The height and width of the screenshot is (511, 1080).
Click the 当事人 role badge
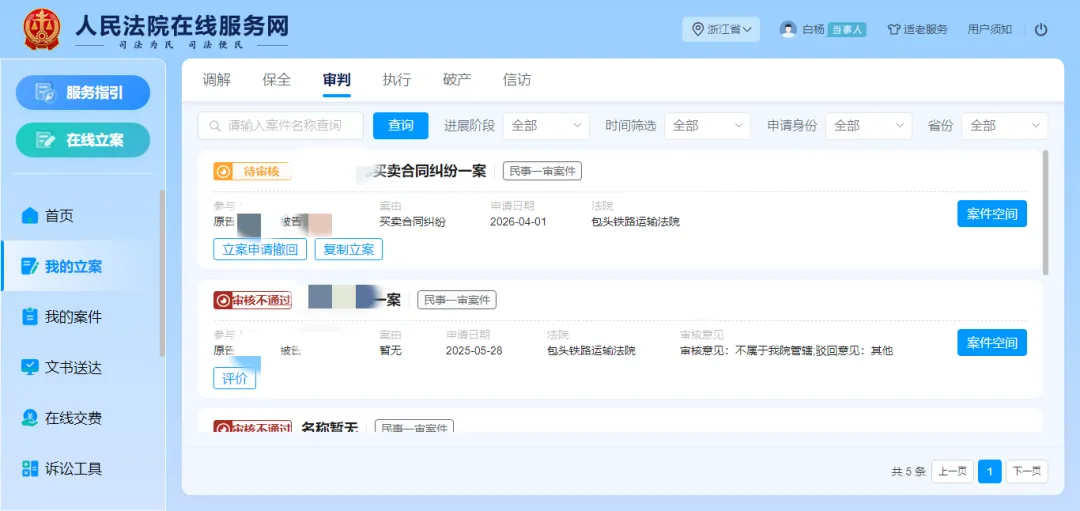click(847, 30)
